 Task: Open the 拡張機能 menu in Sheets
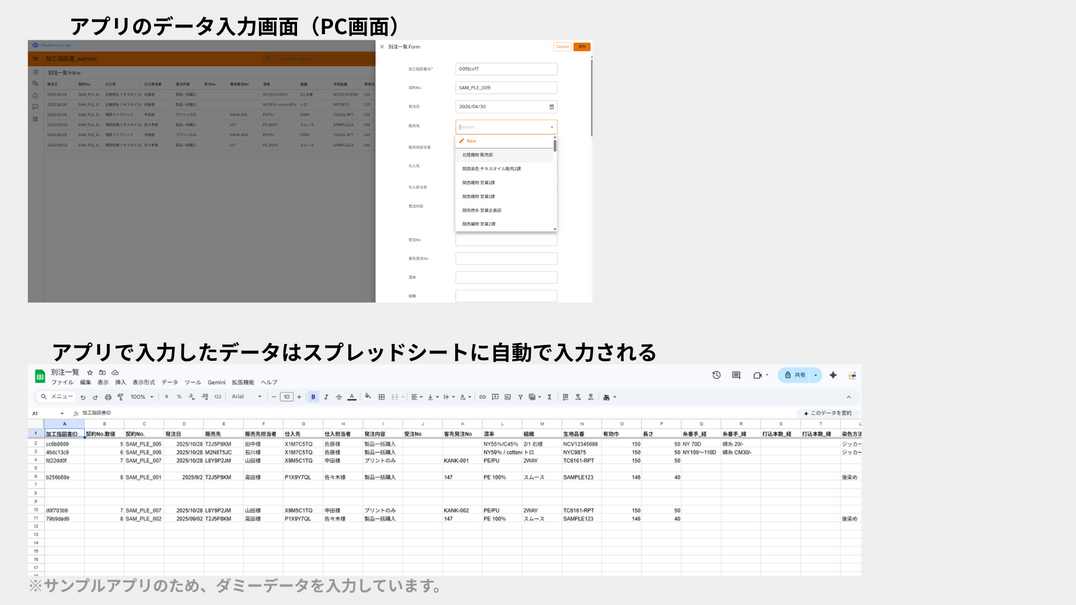(243, 382)
